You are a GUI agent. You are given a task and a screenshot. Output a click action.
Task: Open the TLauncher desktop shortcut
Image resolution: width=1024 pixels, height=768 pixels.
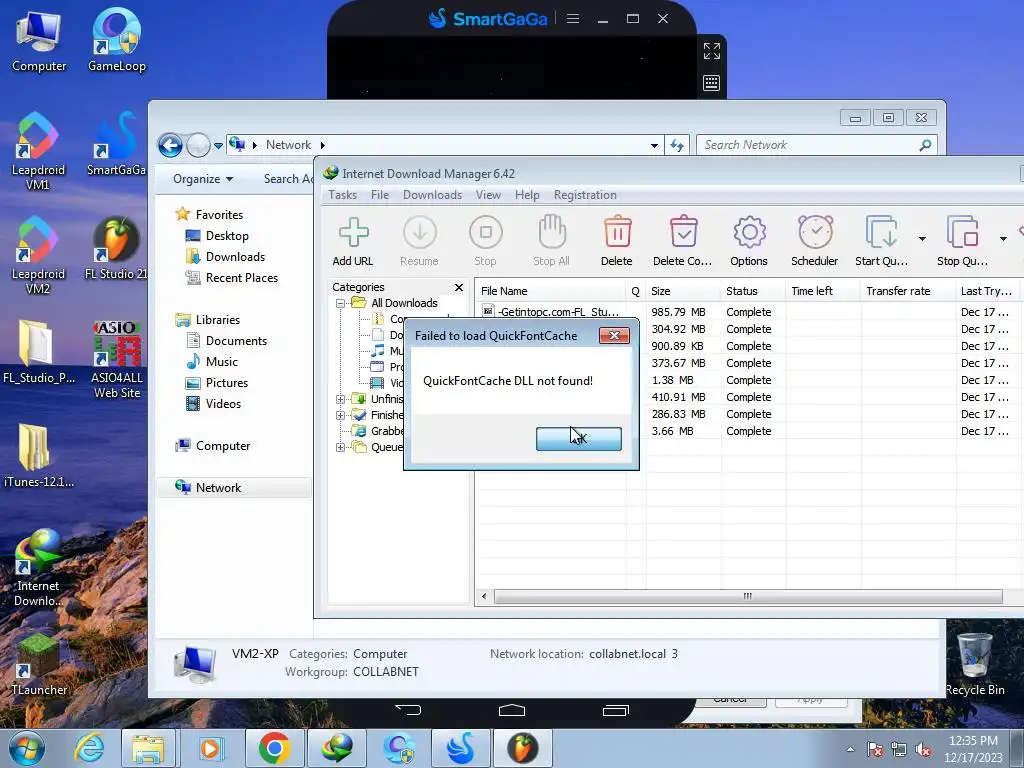(39, 665)
